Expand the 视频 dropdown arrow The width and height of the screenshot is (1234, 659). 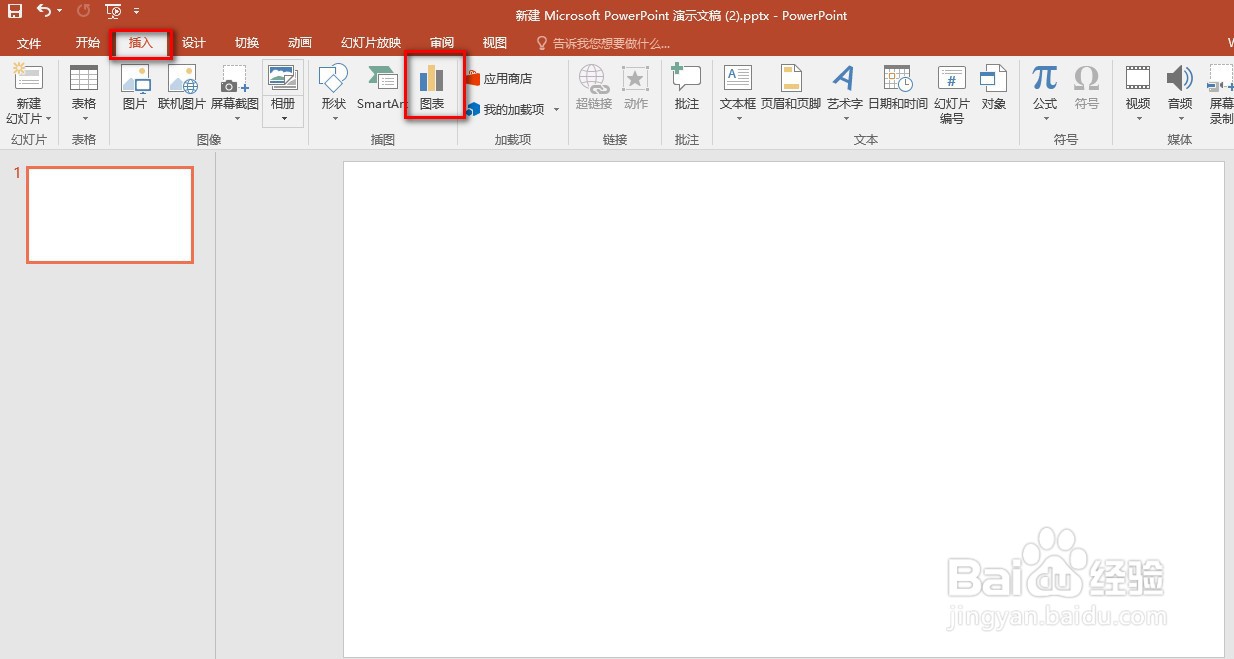pos(1138,119)
